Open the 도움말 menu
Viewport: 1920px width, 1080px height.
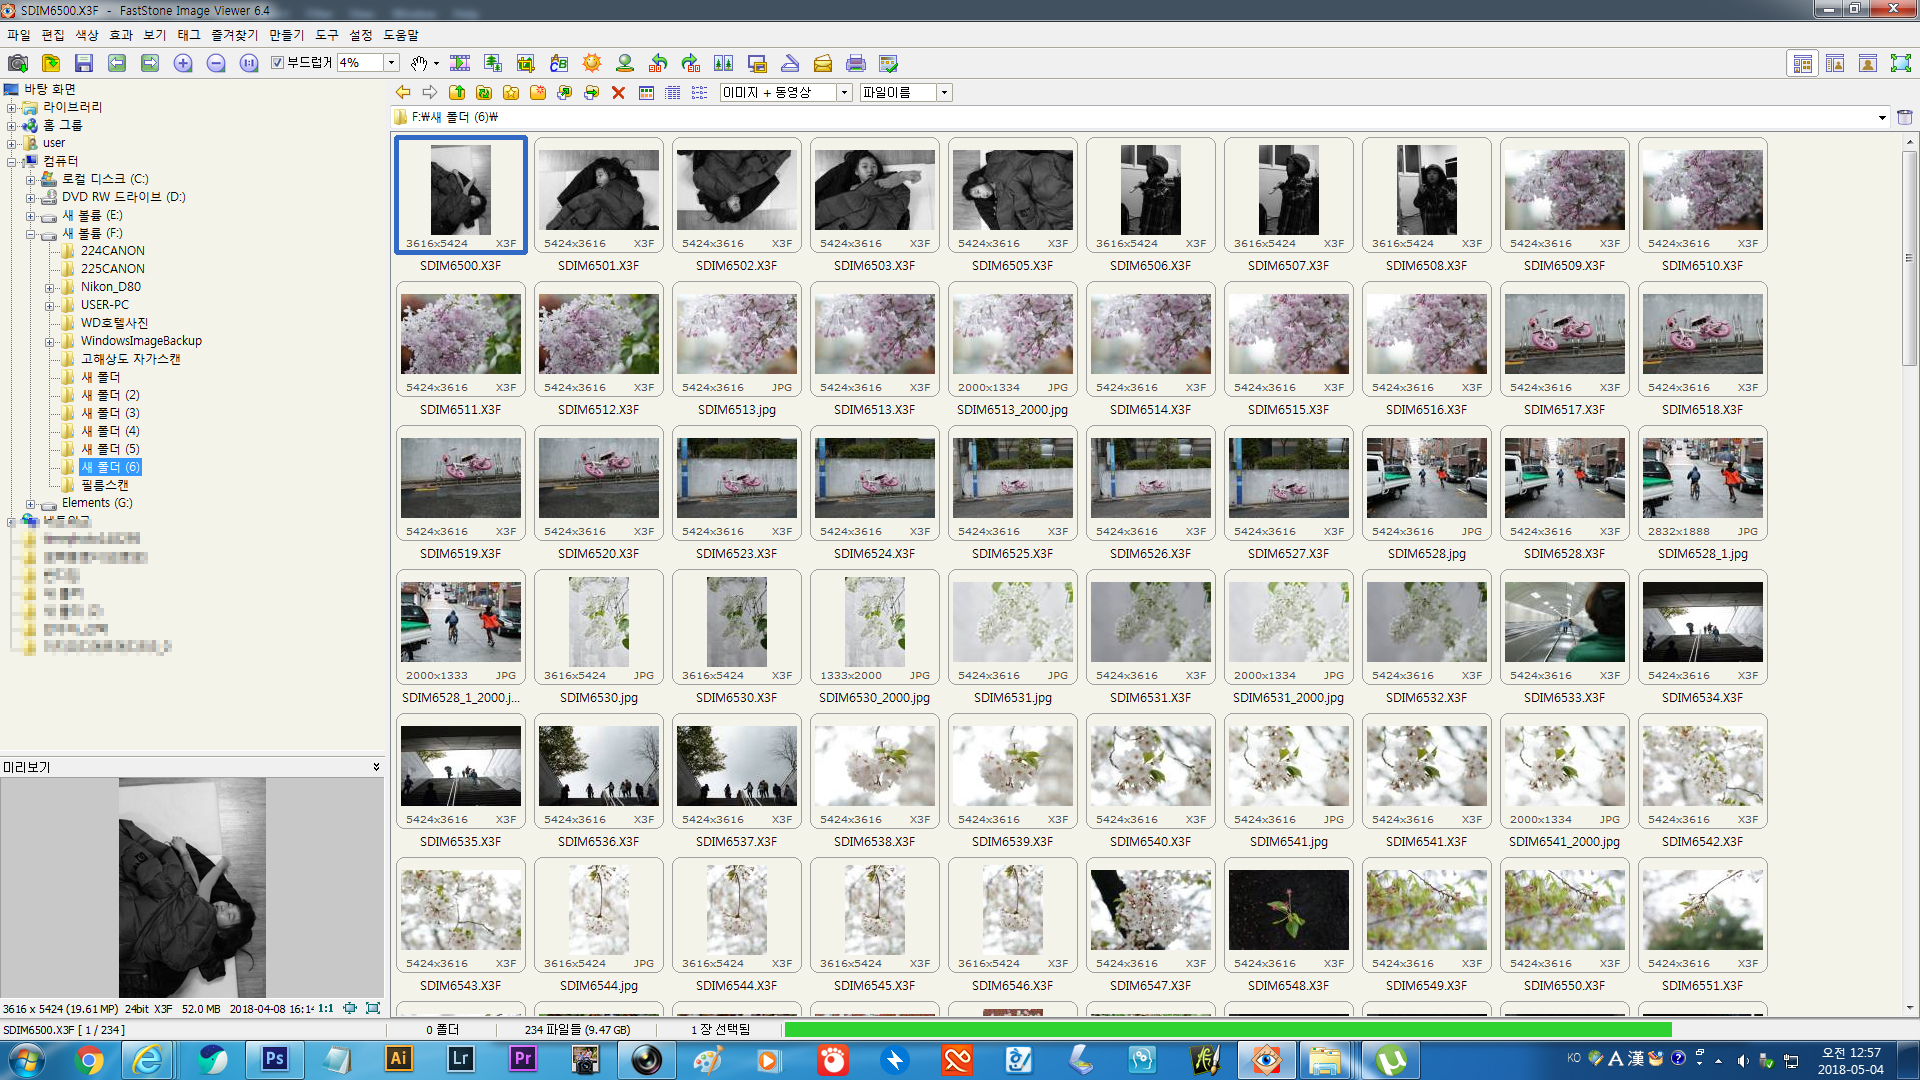(x=401, y=35)
